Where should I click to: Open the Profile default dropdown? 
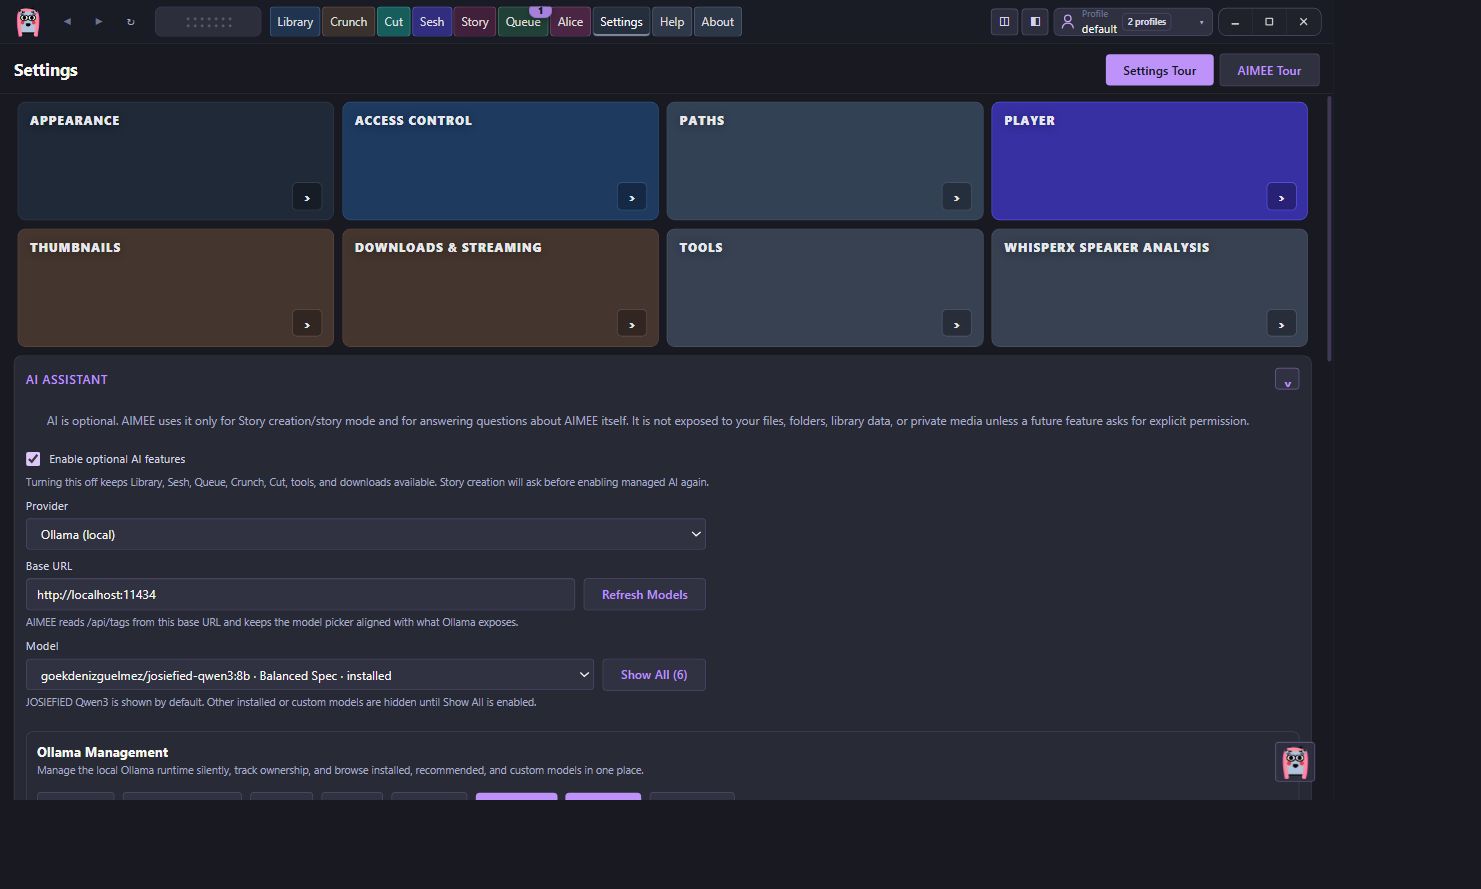coord(1133,22)
